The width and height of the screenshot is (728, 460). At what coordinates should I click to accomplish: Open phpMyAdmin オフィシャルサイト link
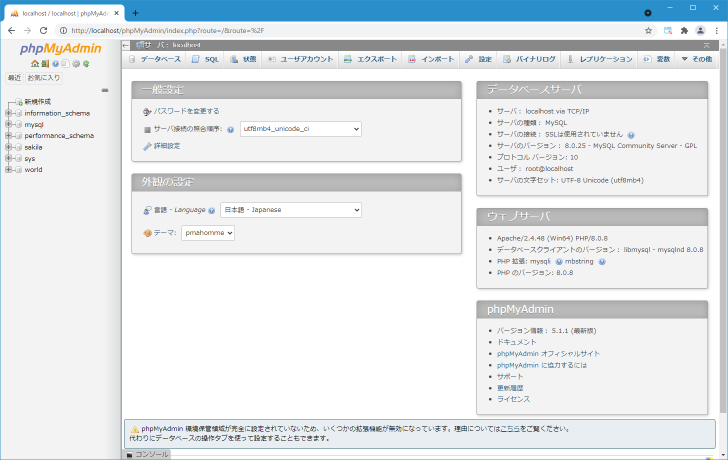click(548, 354)
